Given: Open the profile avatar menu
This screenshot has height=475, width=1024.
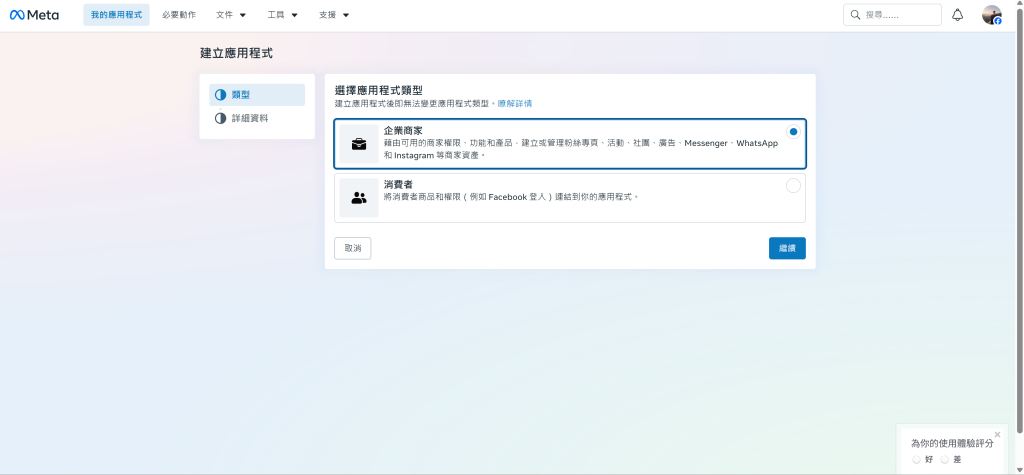Looking at the screenshot, I should click(x=991, y=15).
